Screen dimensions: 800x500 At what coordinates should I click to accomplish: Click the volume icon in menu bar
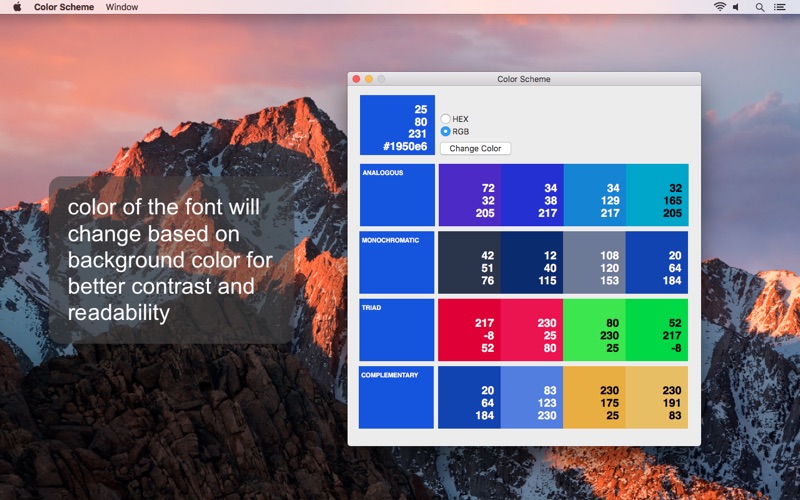tap(736, 7)
